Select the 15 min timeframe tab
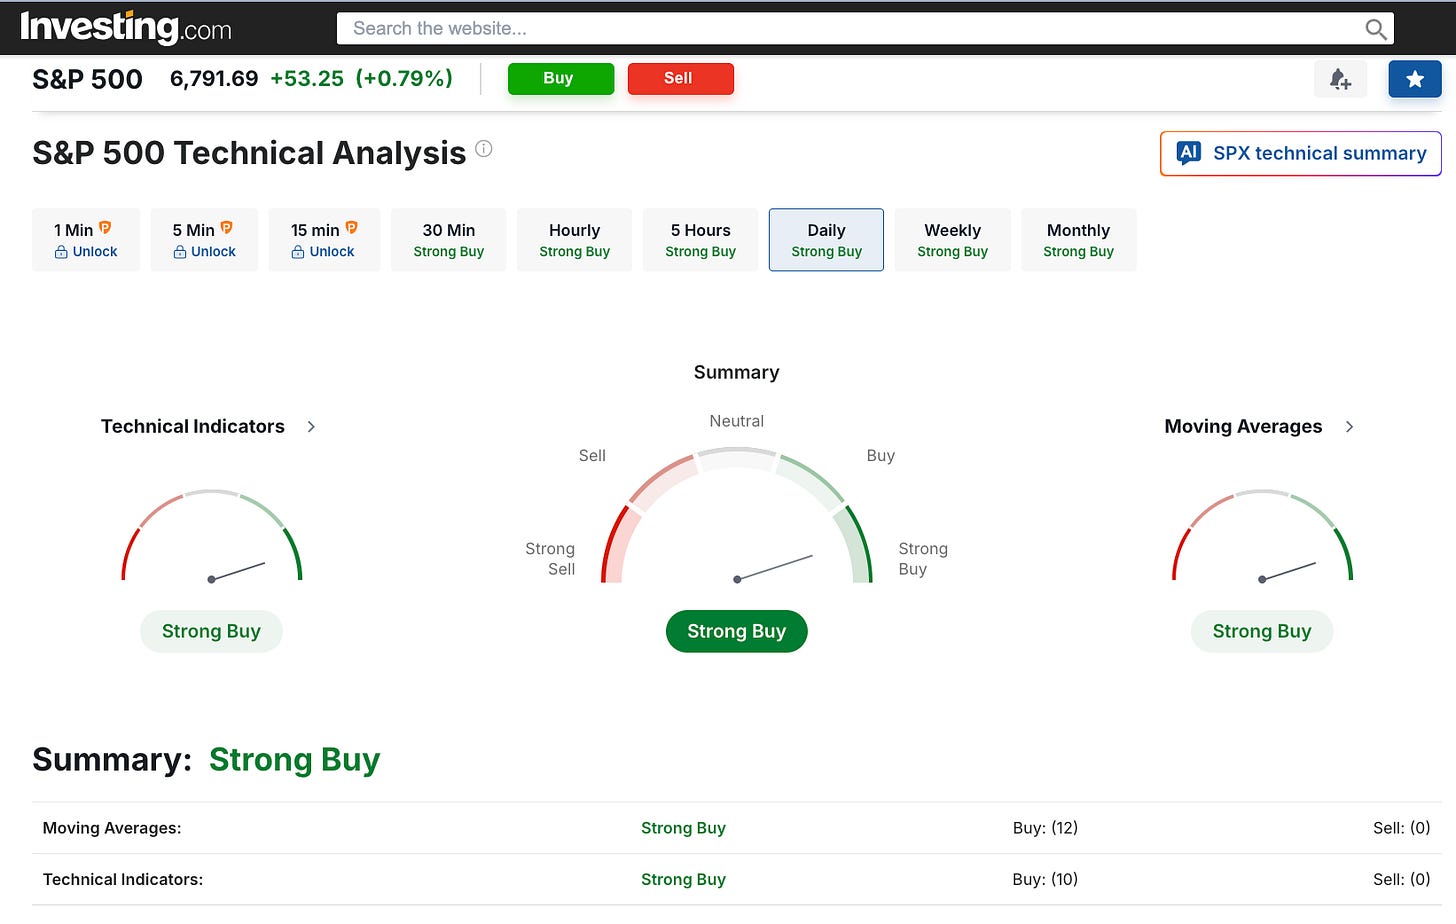This screenshot has width=1456, height=924. [324, 240]
